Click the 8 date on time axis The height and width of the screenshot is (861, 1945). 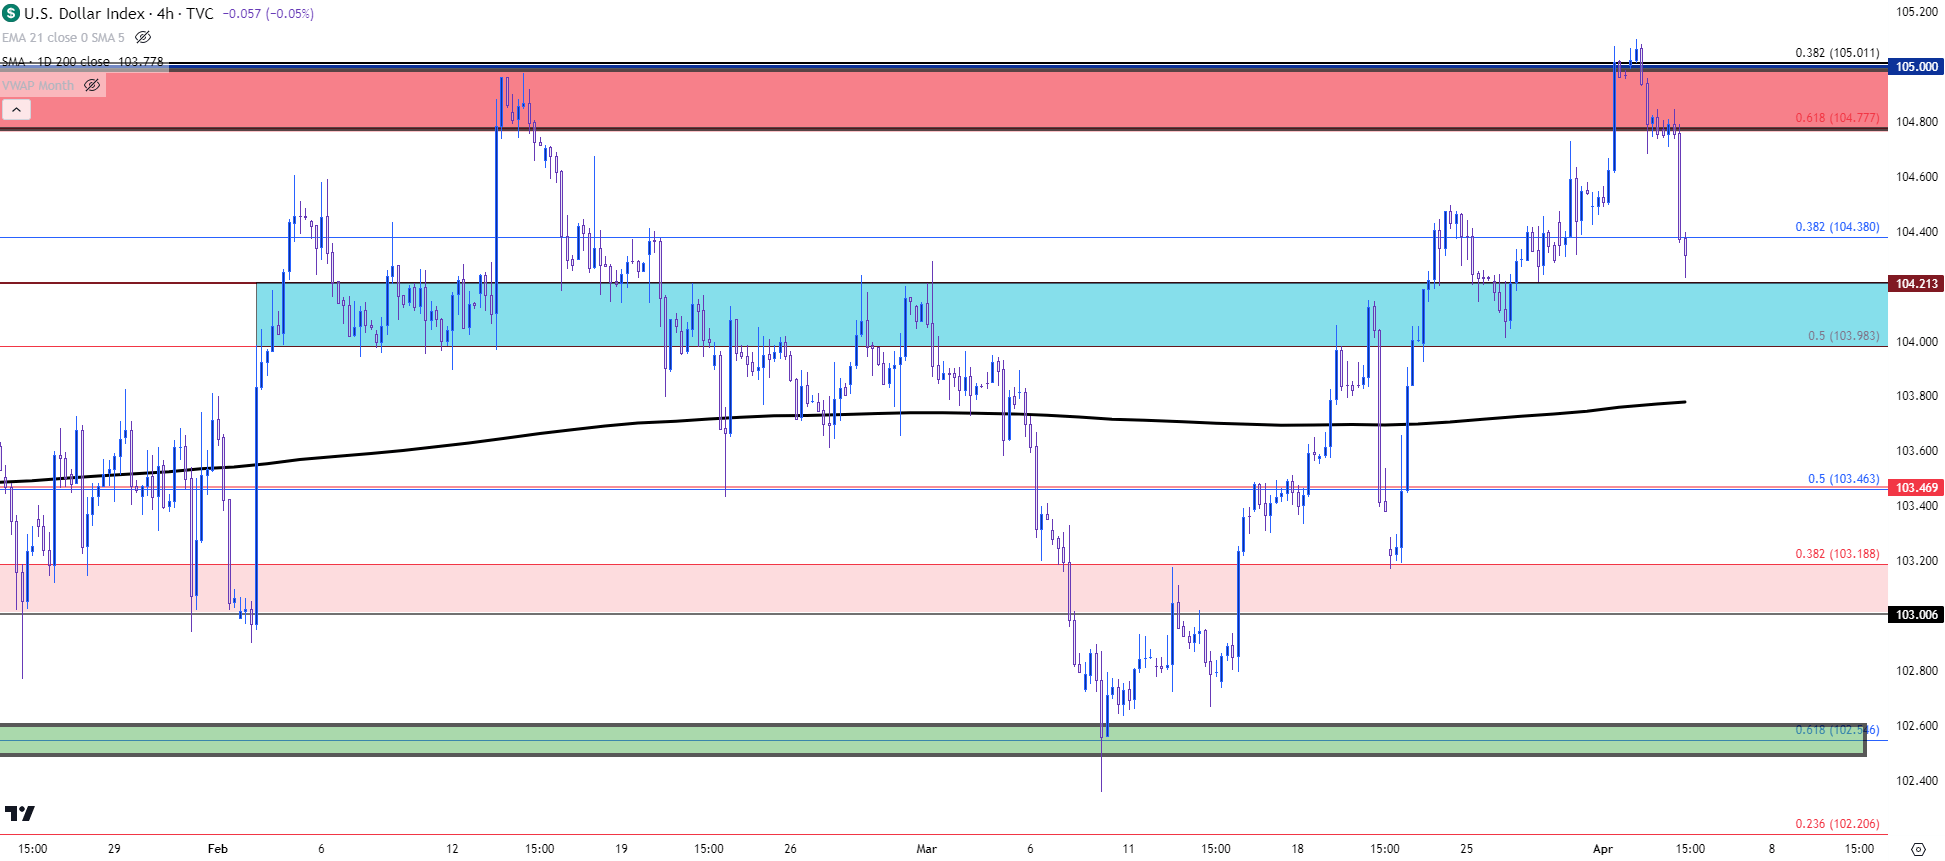[x=1771, y=849]
